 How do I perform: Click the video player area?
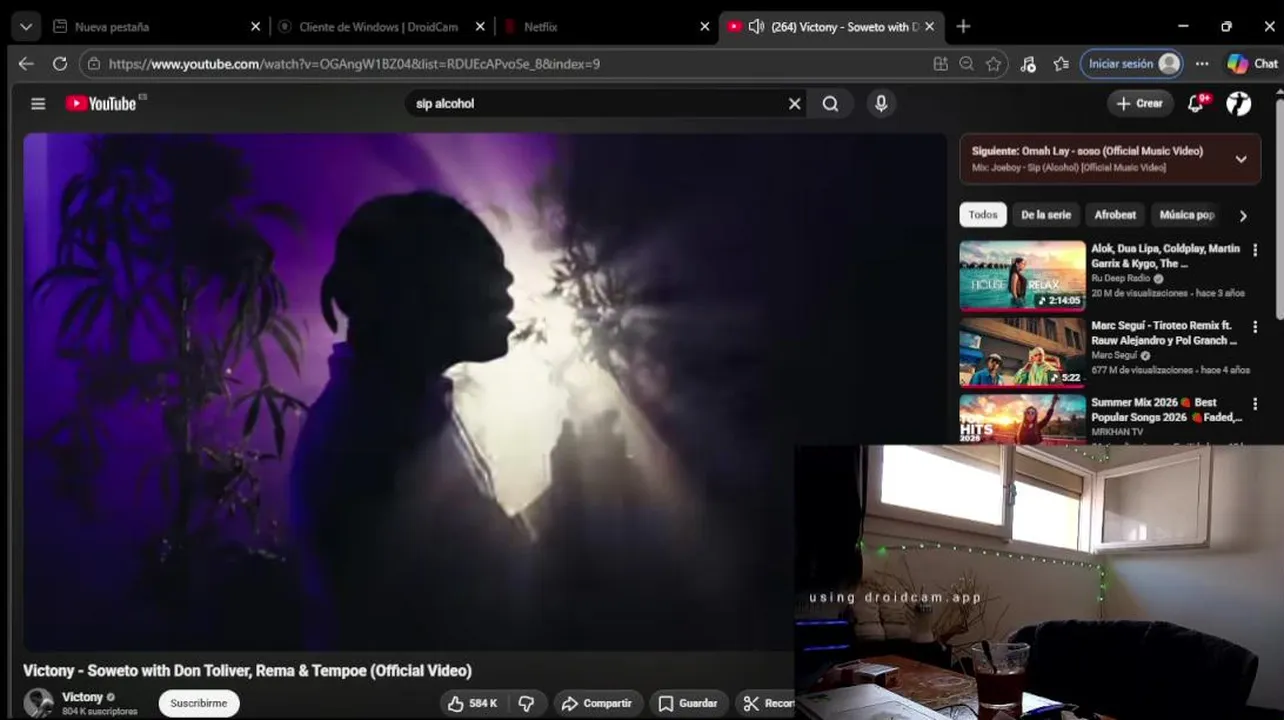[x=485, y=392]
